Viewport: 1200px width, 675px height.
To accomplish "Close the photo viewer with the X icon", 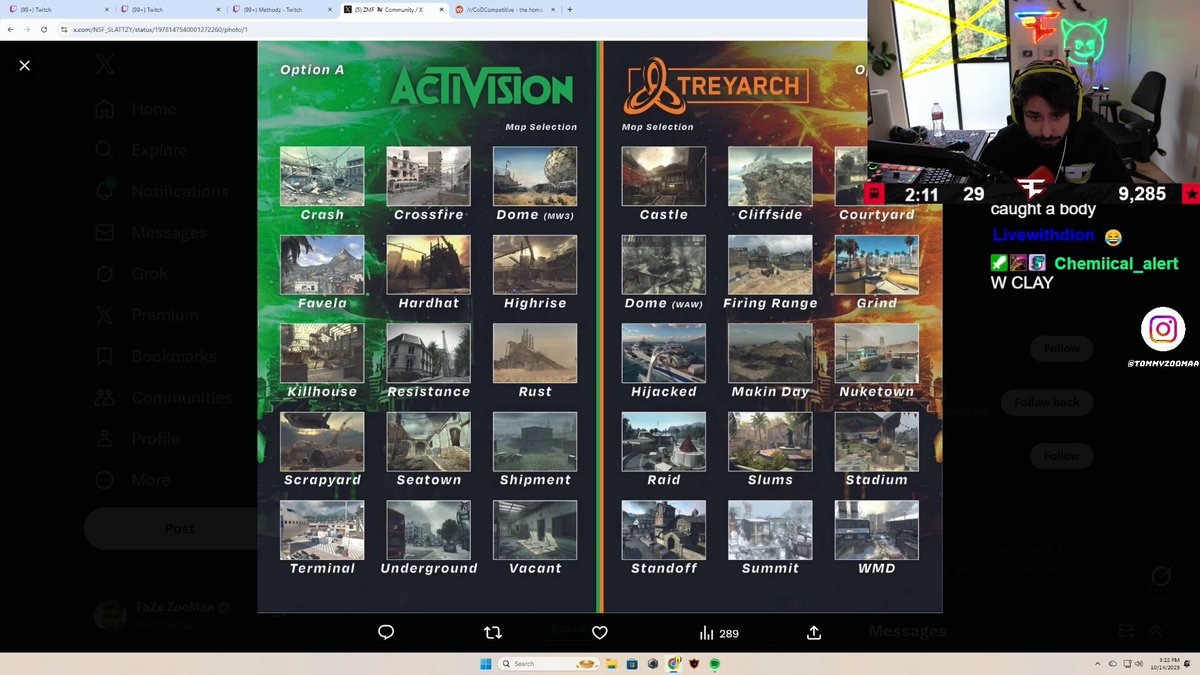I will (x=24, y=65).
